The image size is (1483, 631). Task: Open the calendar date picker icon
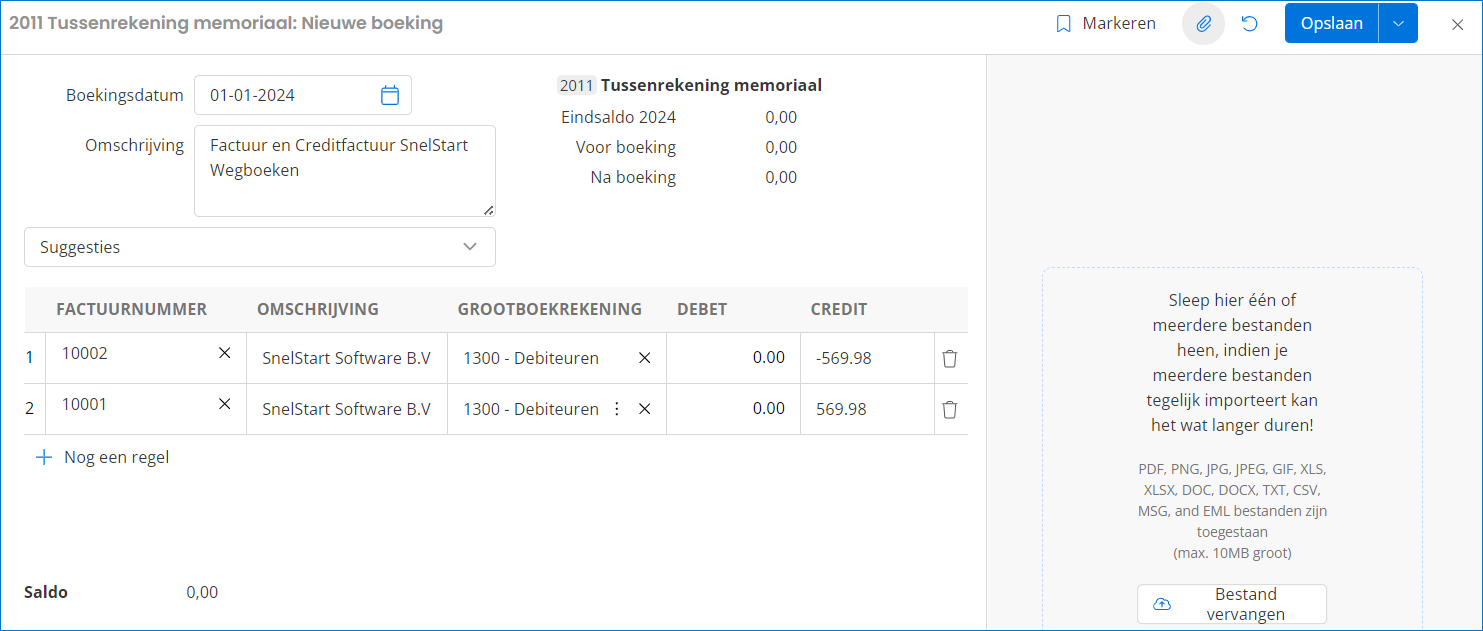[390, 96]
